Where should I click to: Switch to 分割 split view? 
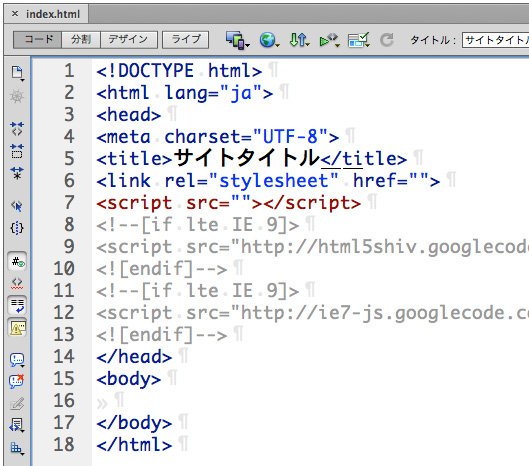tap(81, 39)
